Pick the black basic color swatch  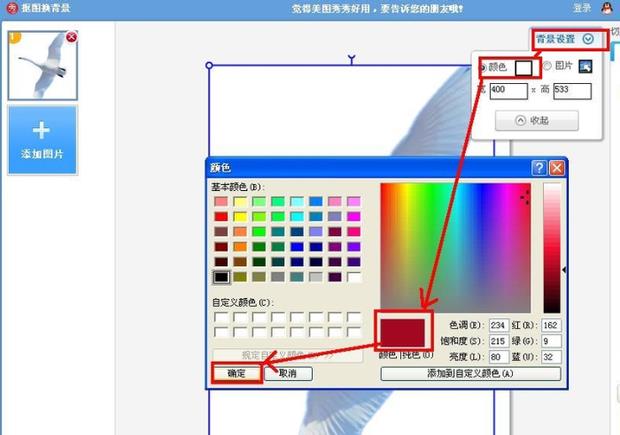click(221, 276)
